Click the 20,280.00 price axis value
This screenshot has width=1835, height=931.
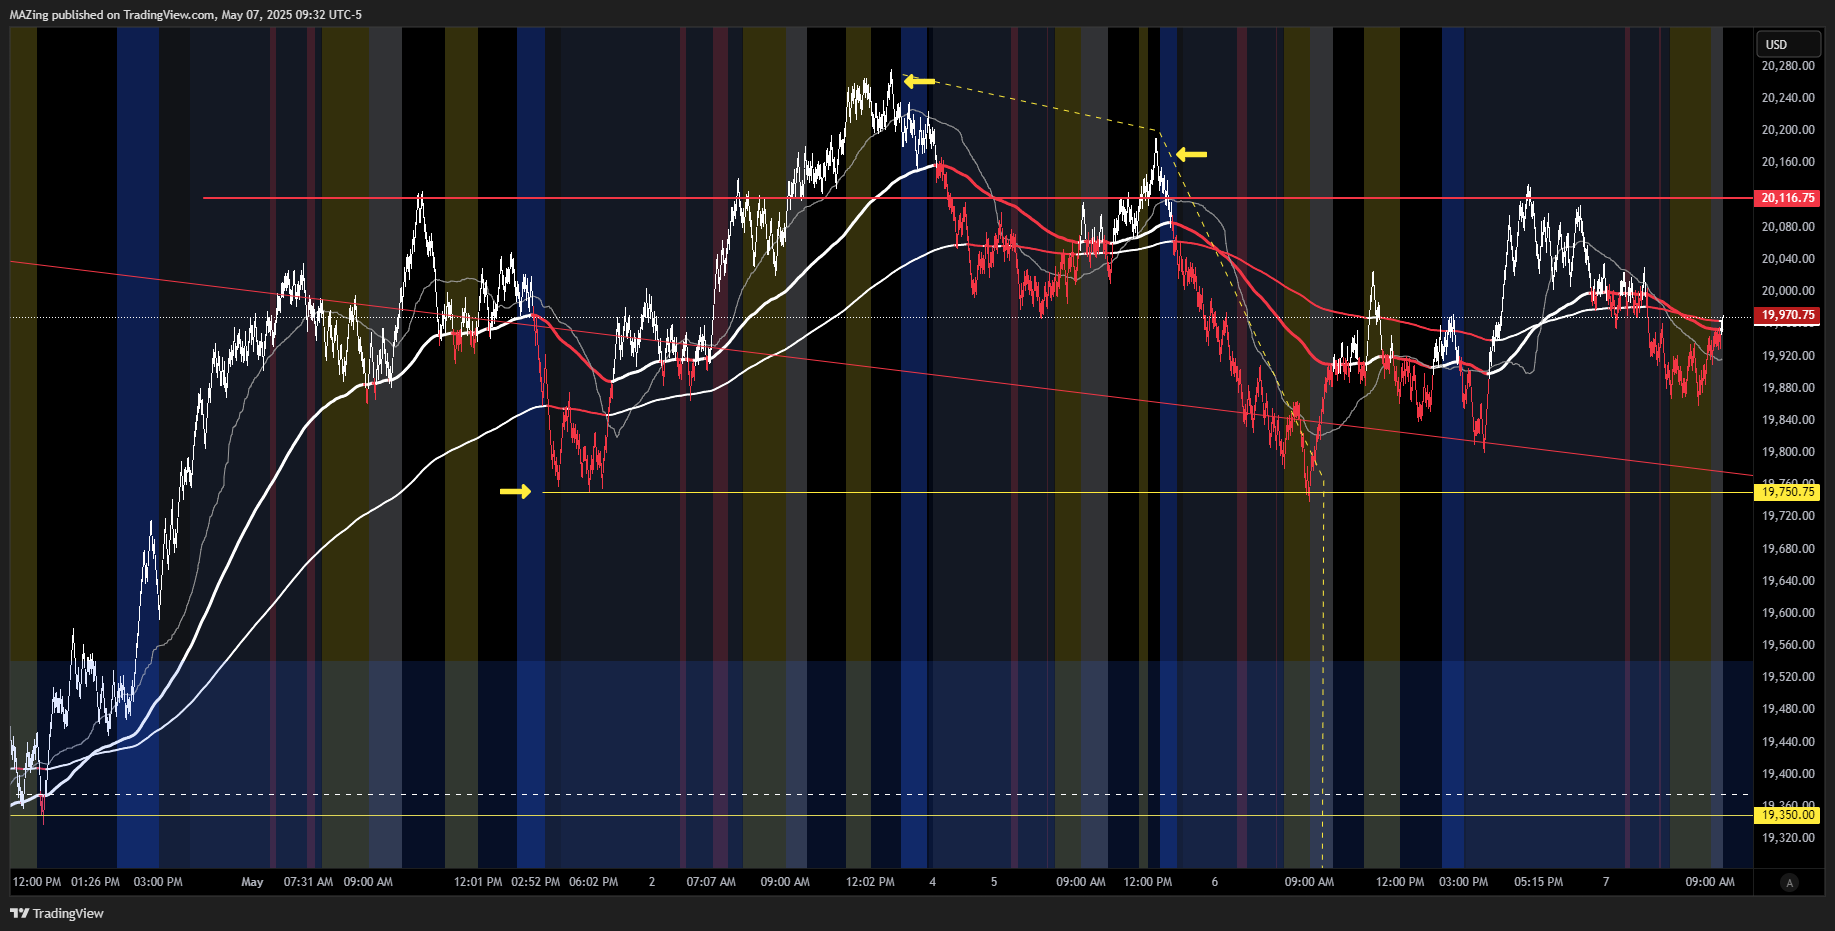coord(1788,66)
